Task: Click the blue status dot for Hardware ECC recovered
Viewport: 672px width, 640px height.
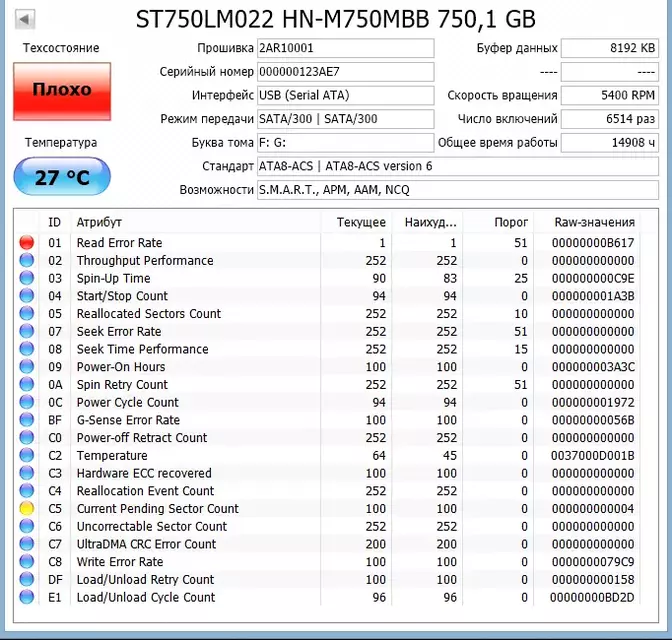Action: (x=27, y=473)
